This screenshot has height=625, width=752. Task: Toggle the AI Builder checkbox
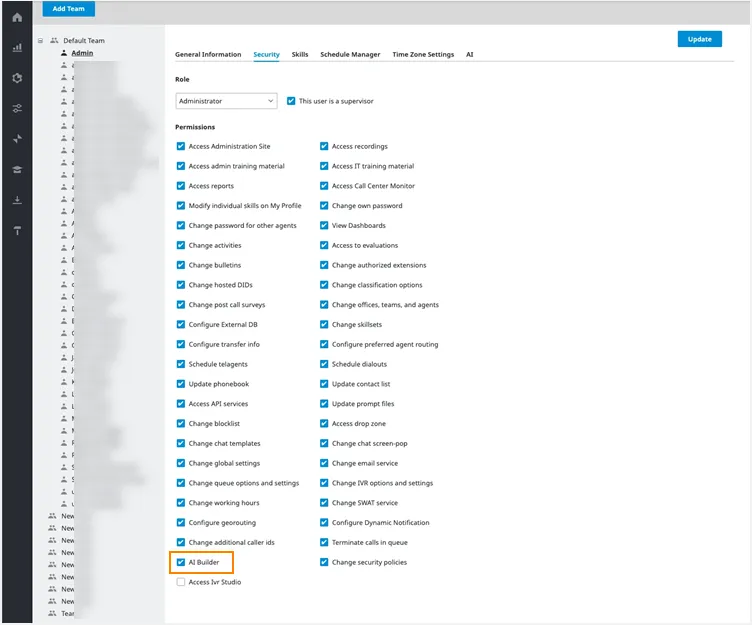(181, 562)
